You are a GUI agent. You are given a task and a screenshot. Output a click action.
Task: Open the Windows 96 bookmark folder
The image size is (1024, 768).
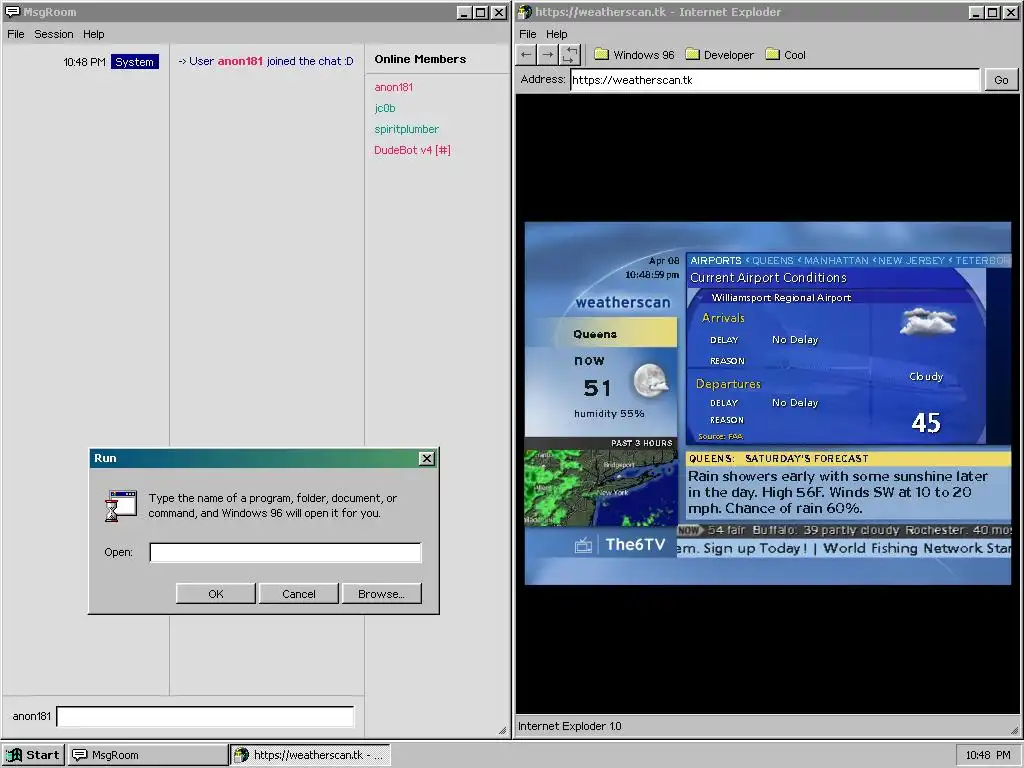(x=634, y=55)
